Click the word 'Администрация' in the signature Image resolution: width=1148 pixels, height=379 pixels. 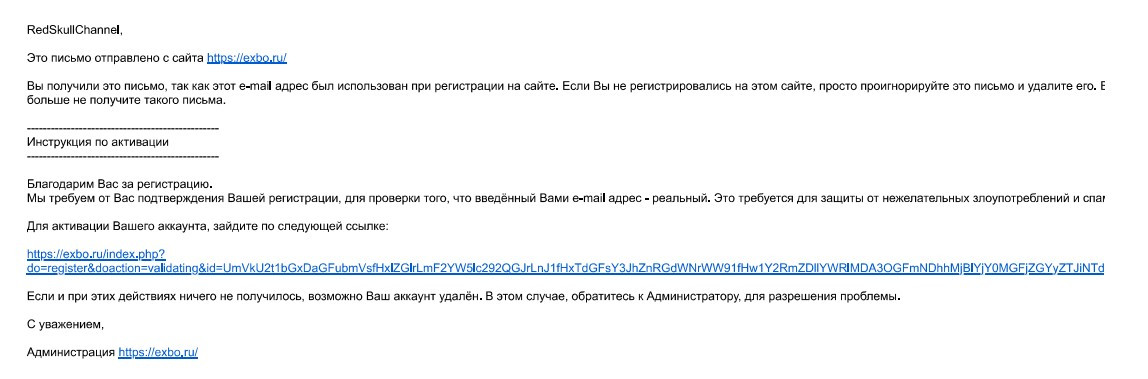(x=71, y=353)
